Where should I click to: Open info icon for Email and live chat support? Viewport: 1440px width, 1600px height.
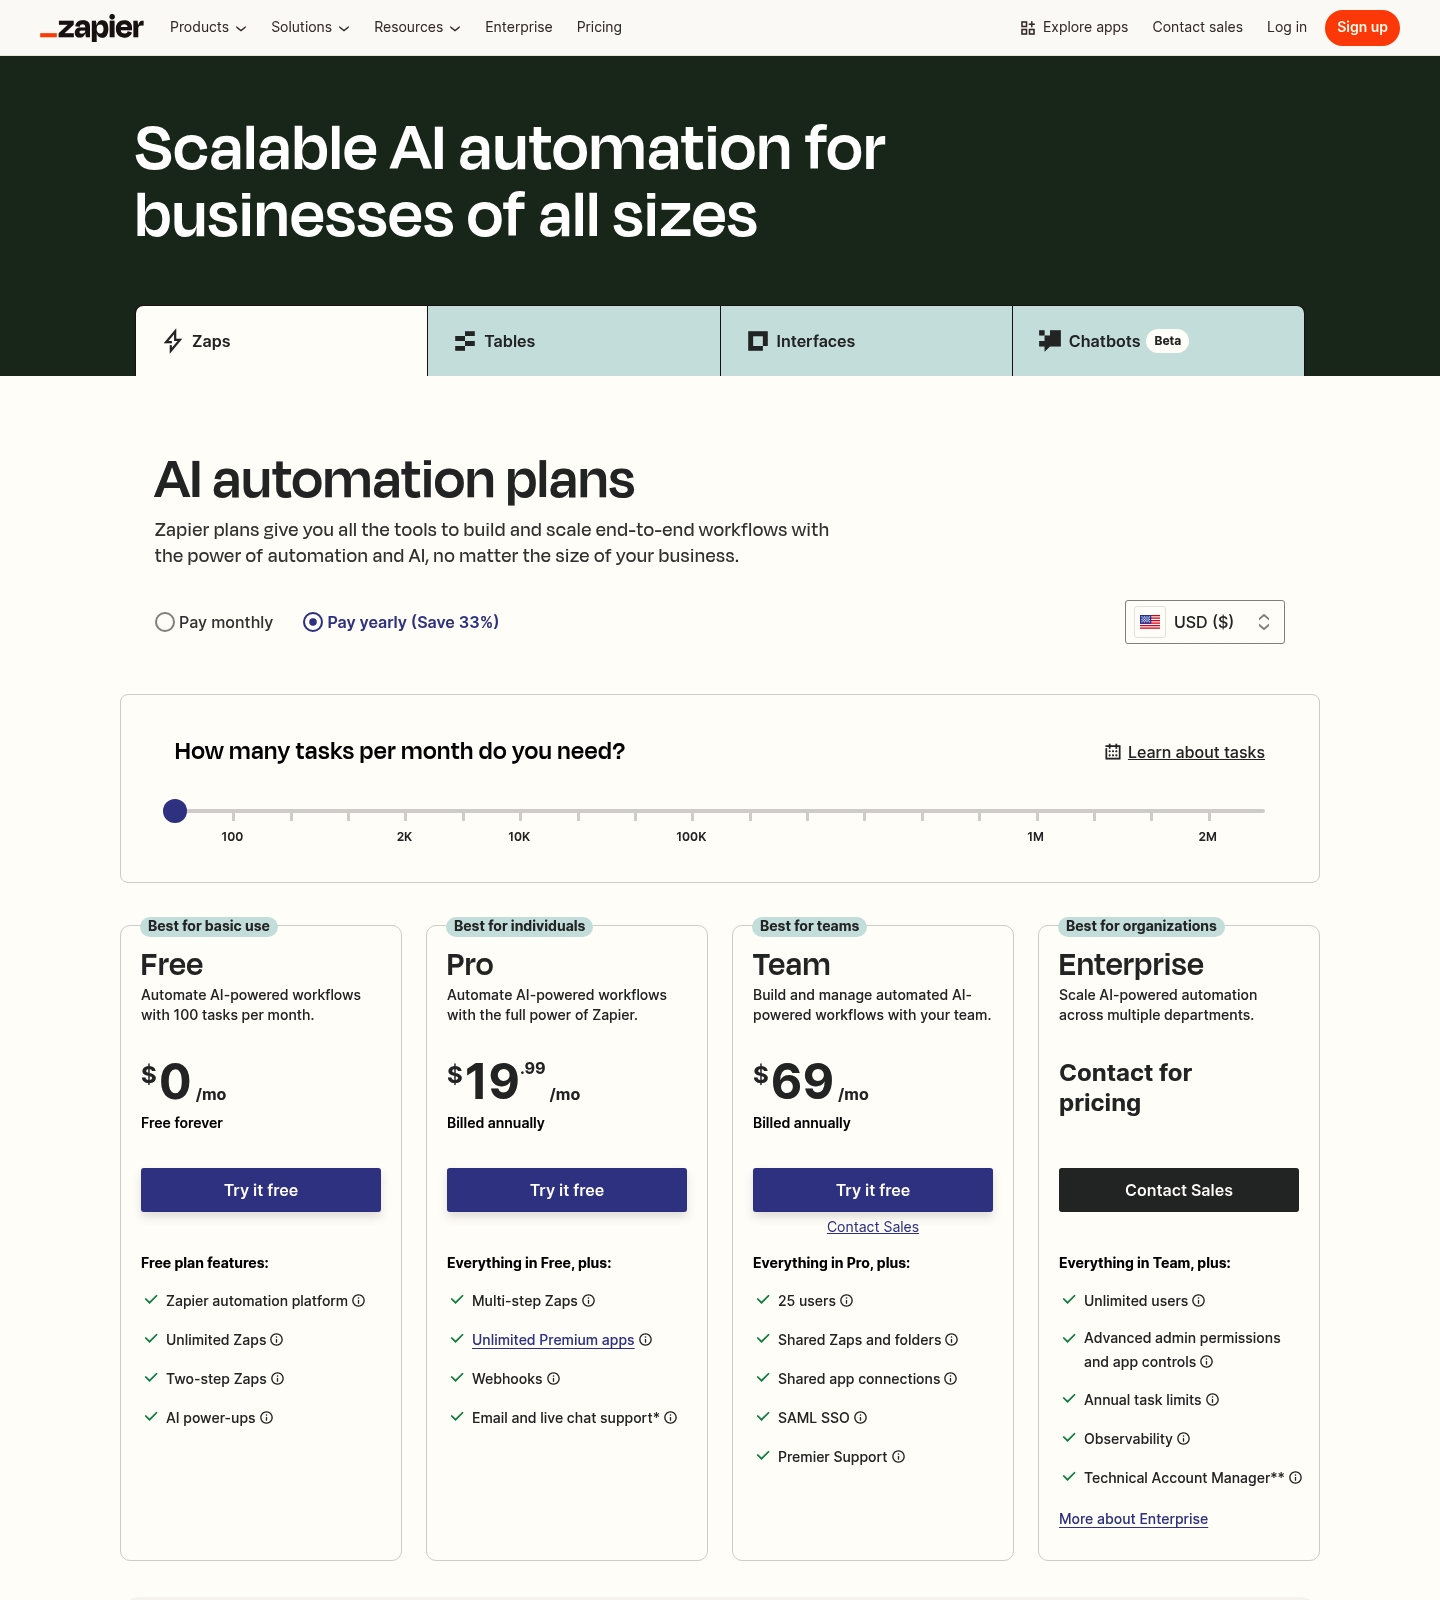pyautogui.click(x=671, y=1418)
